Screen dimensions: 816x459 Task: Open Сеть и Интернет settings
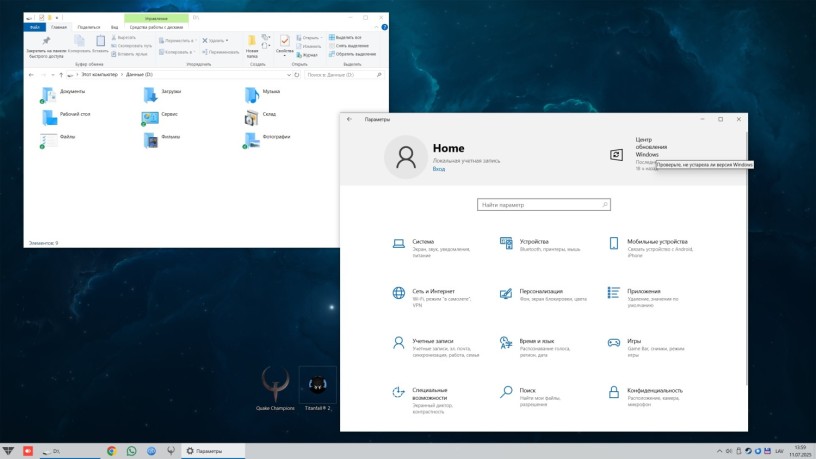pos(434,291)
